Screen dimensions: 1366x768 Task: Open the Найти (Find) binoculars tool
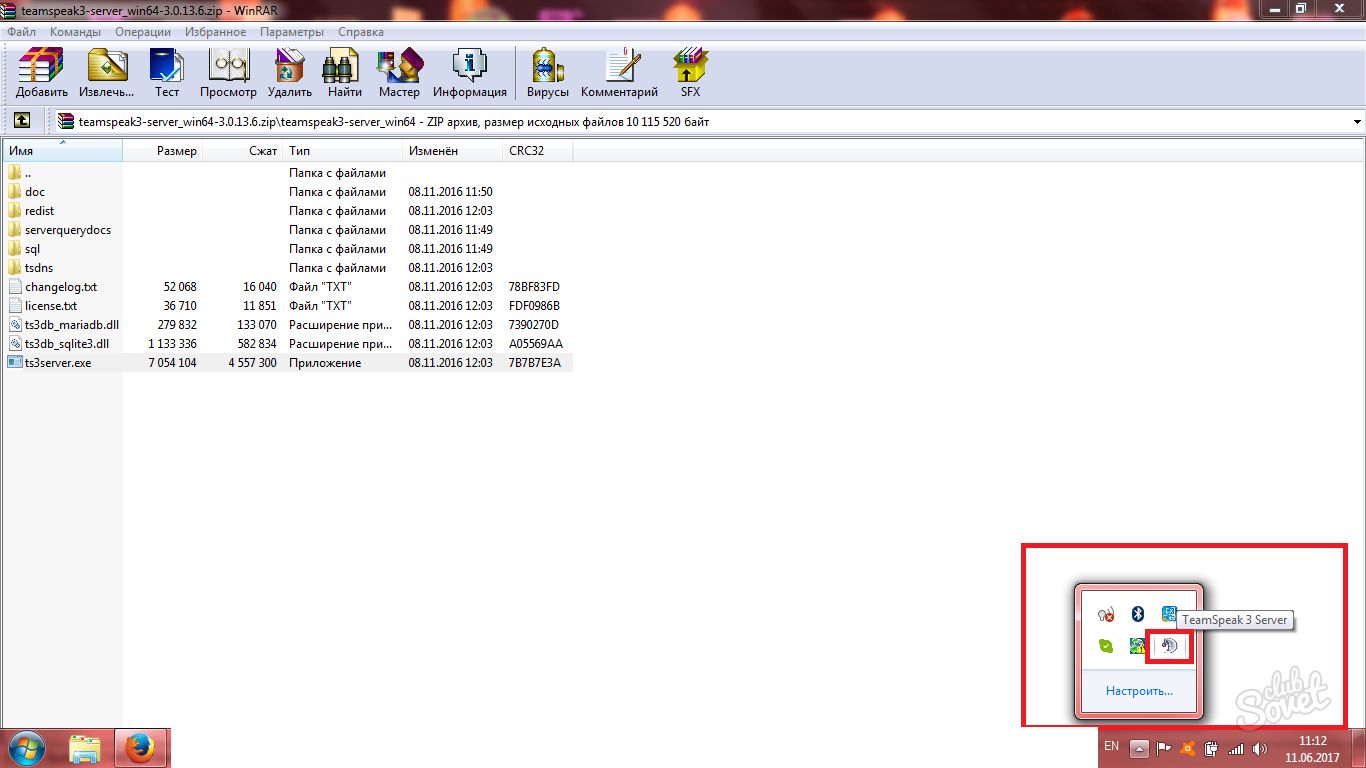coord(344,74)
